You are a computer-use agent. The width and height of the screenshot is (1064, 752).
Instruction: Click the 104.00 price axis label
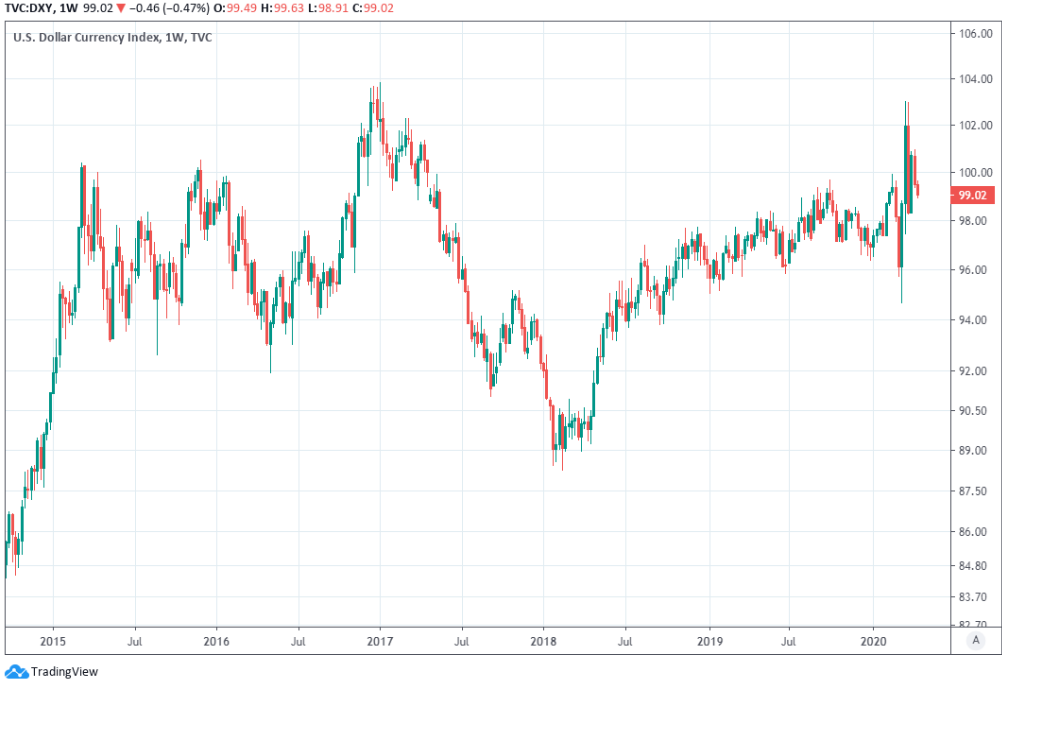pos(975,79)
